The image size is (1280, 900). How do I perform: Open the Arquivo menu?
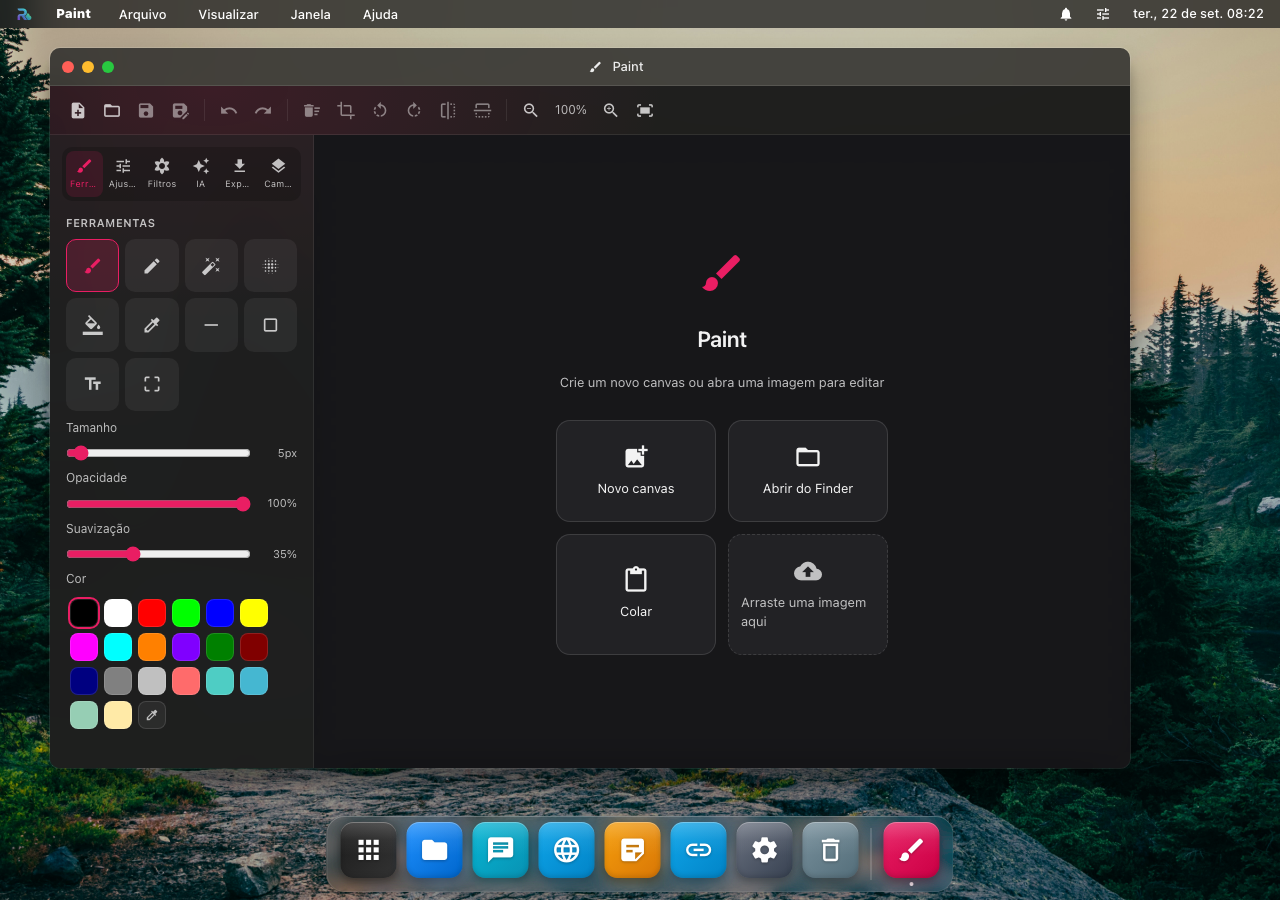[x=143, y=14]
